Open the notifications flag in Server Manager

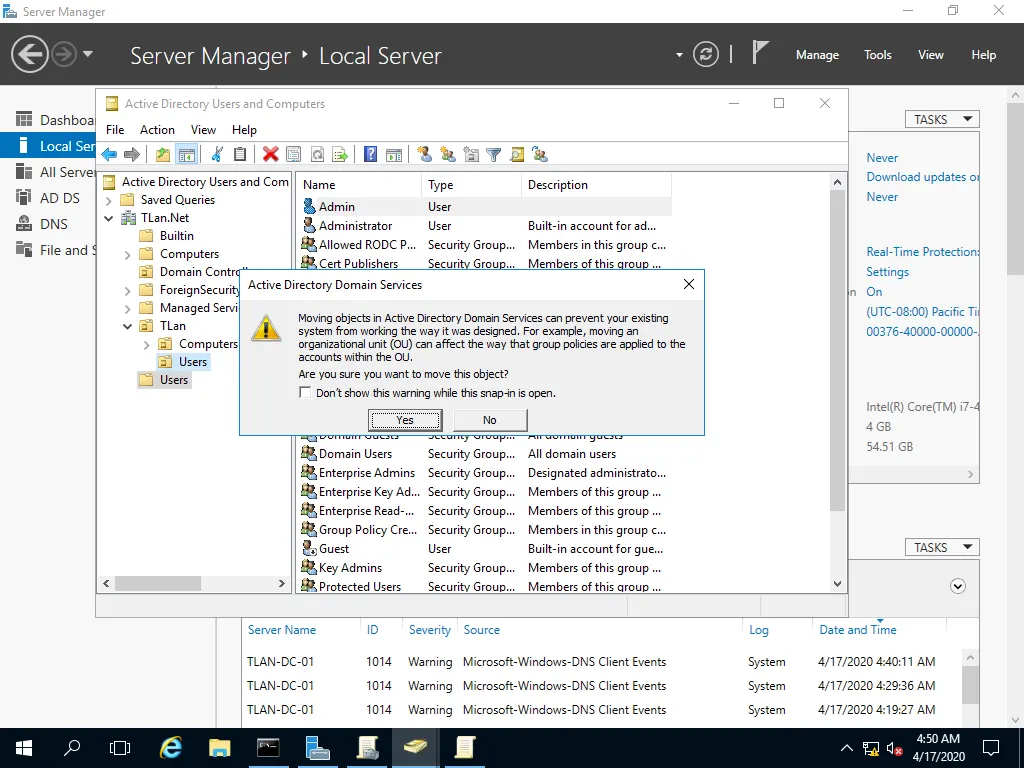tap(760, 52)
